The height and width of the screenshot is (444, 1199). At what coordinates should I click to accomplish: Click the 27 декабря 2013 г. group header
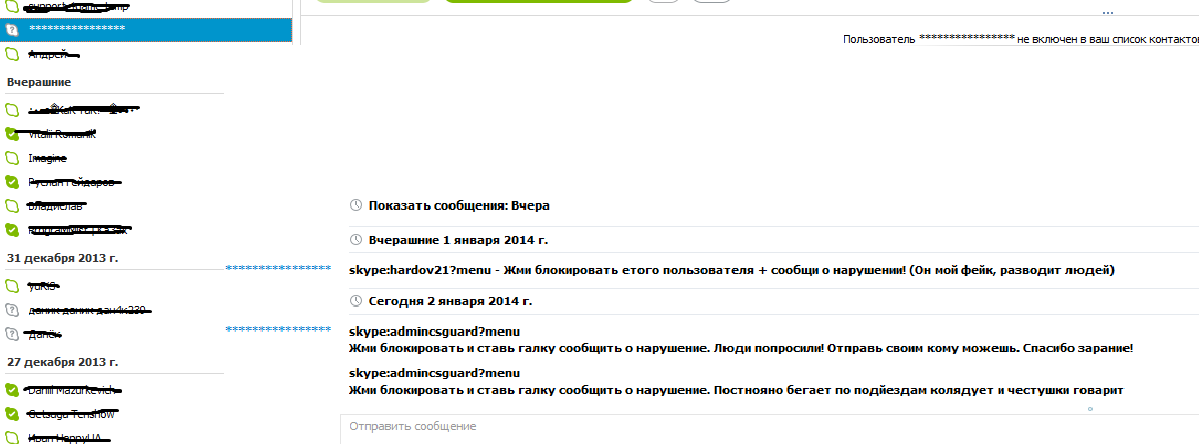[x=63, y=361]
